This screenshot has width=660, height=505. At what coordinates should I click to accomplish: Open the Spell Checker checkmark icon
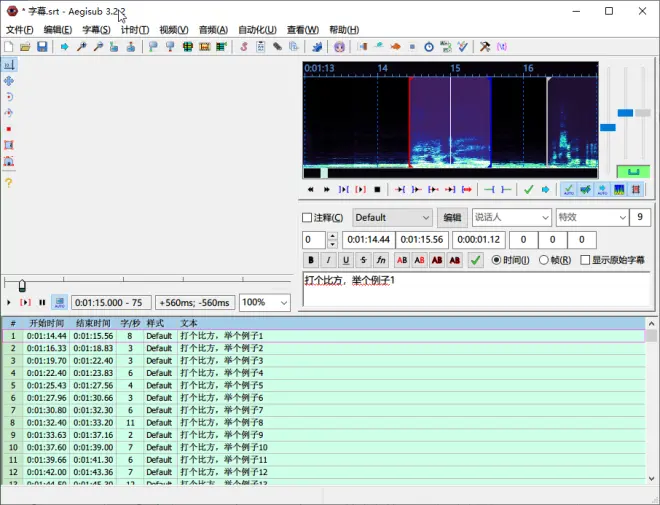[463, 47]
